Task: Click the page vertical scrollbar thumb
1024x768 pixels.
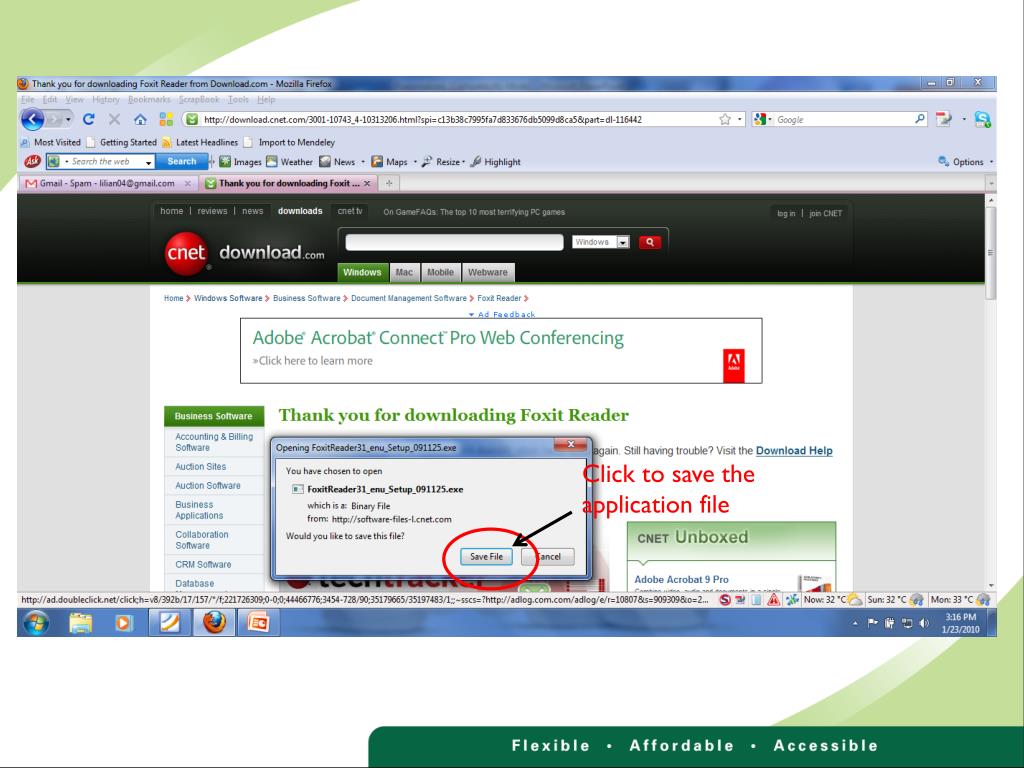Action: pyautogui.click(x=991, y=252)
